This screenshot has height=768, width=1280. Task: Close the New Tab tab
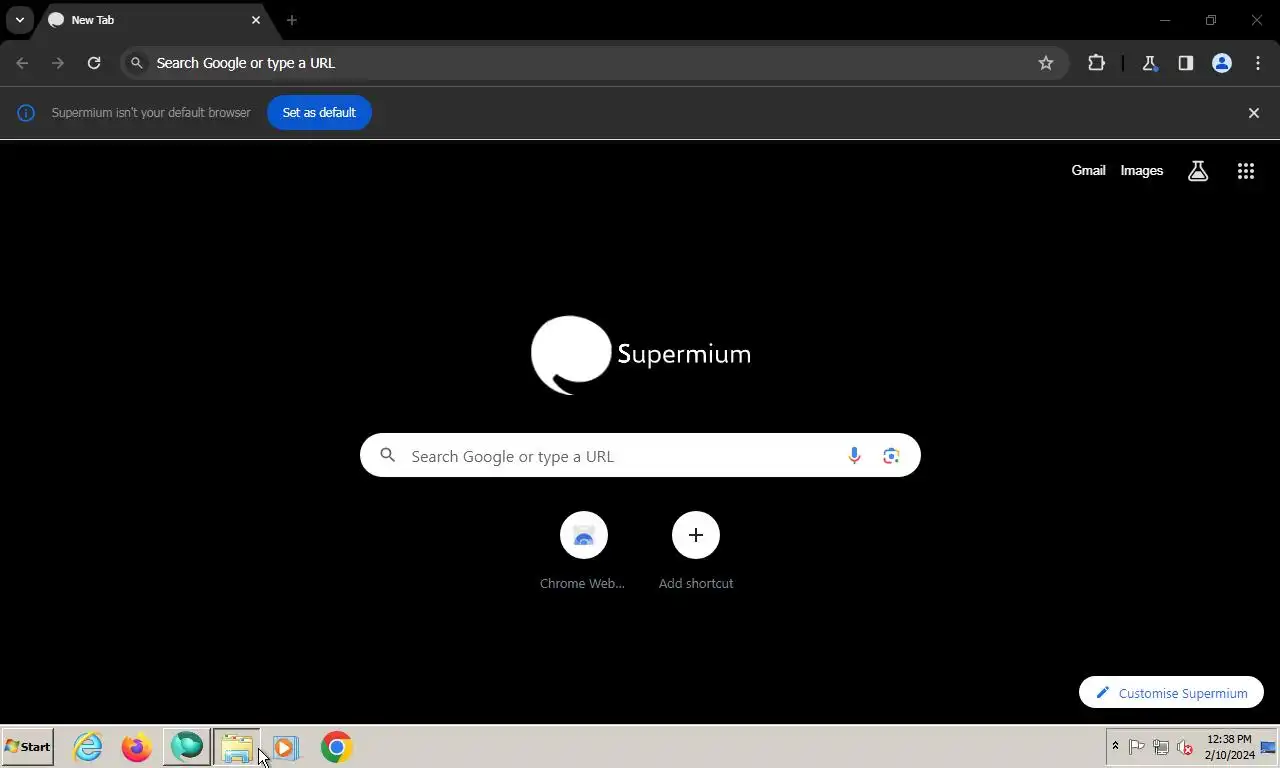(256, 20)
